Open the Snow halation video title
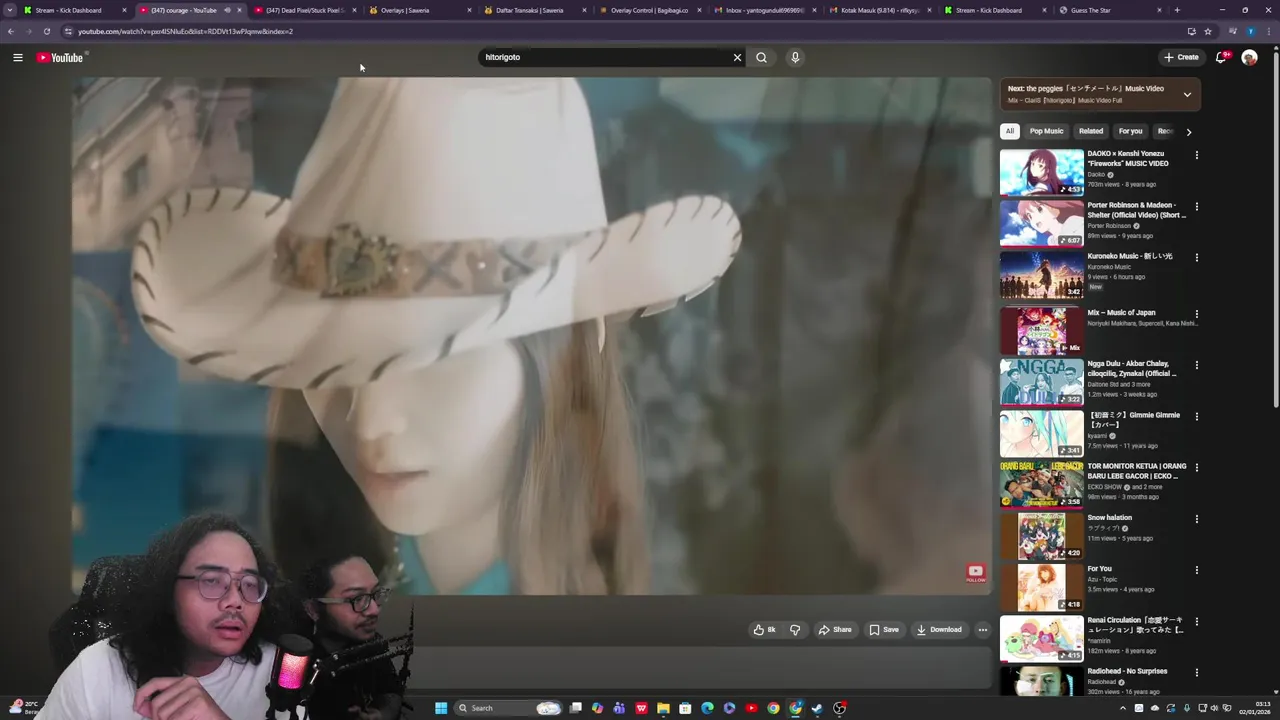This screenshot has height=720, width=1280. point(1110,518)
